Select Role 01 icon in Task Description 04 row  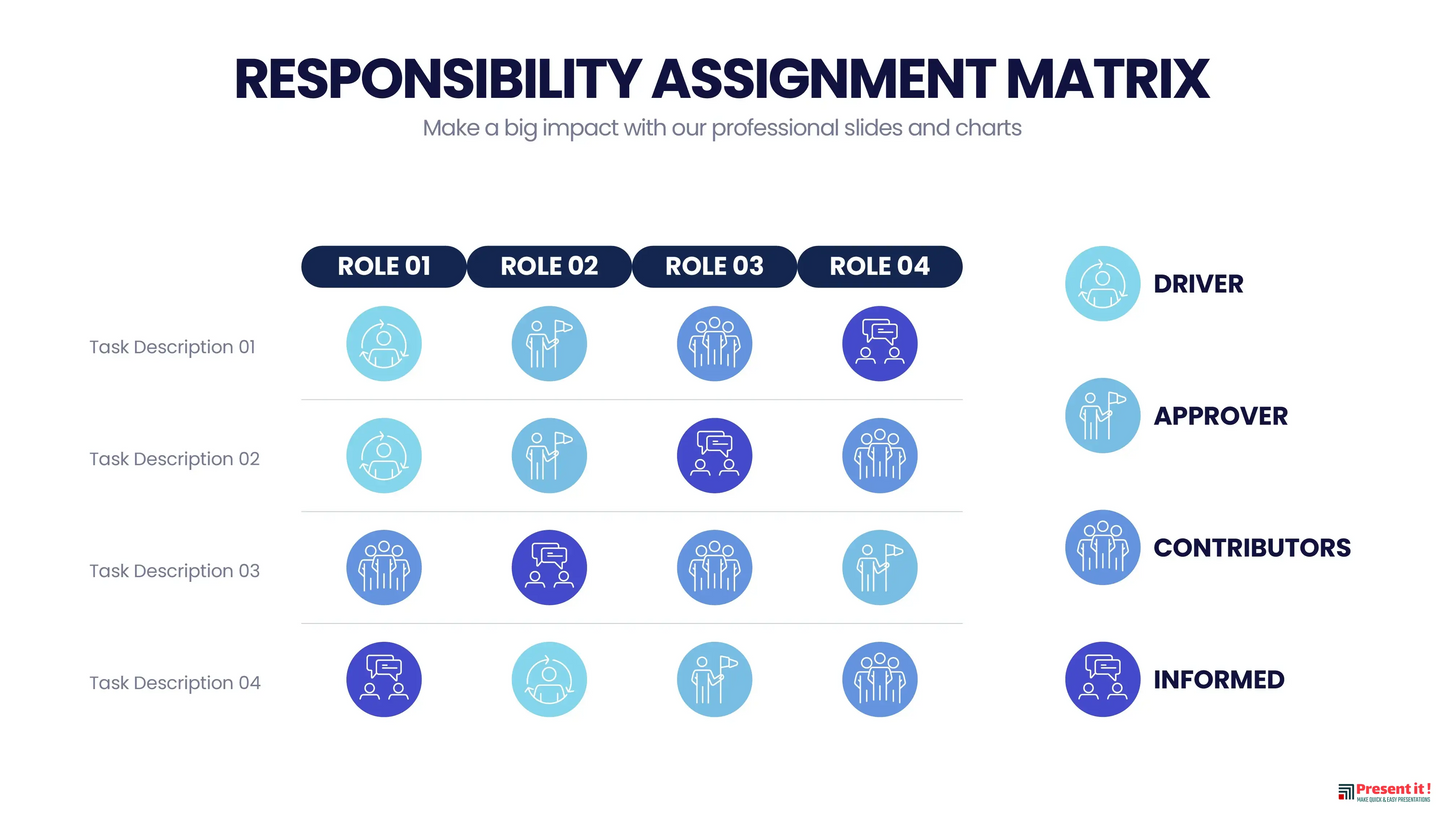pyautogui.click(x=384, y=680)
